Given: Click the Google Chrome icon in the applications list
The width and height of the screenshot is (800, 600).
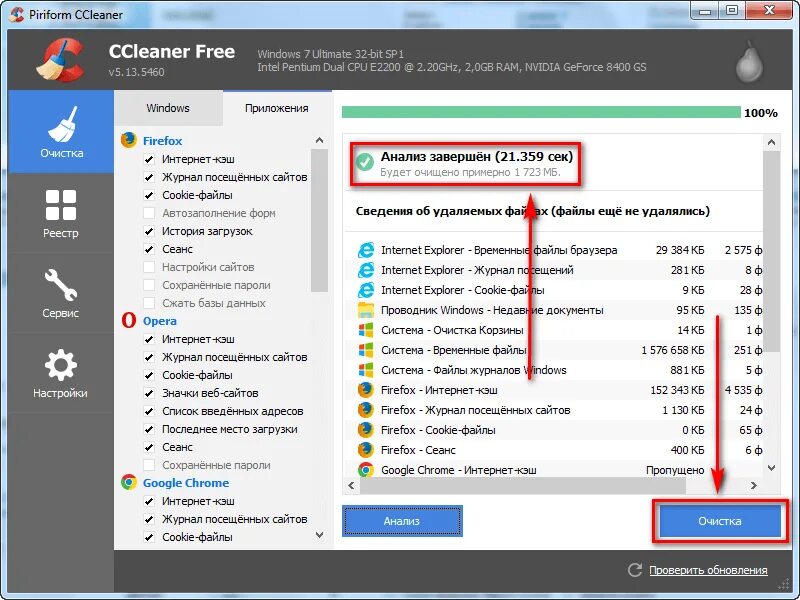Looking at the screenshot, I should coord(129,482).
